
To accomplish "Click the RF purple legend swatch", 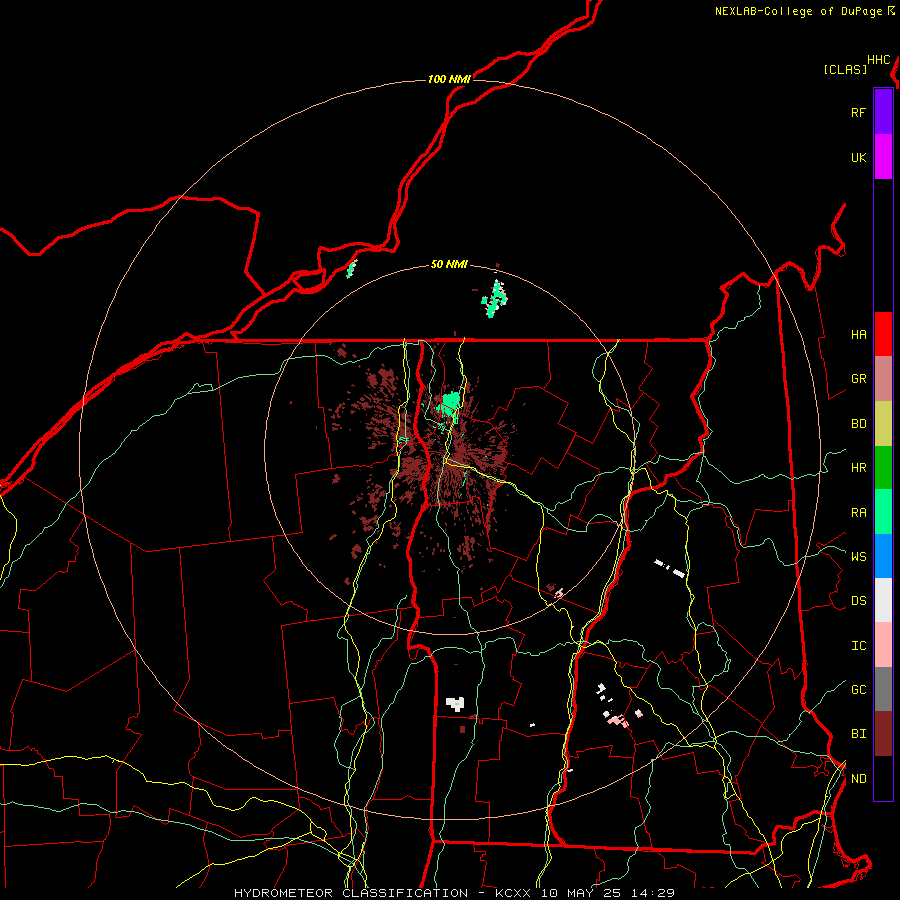I will pyautogui.click(x=883, y=112).
